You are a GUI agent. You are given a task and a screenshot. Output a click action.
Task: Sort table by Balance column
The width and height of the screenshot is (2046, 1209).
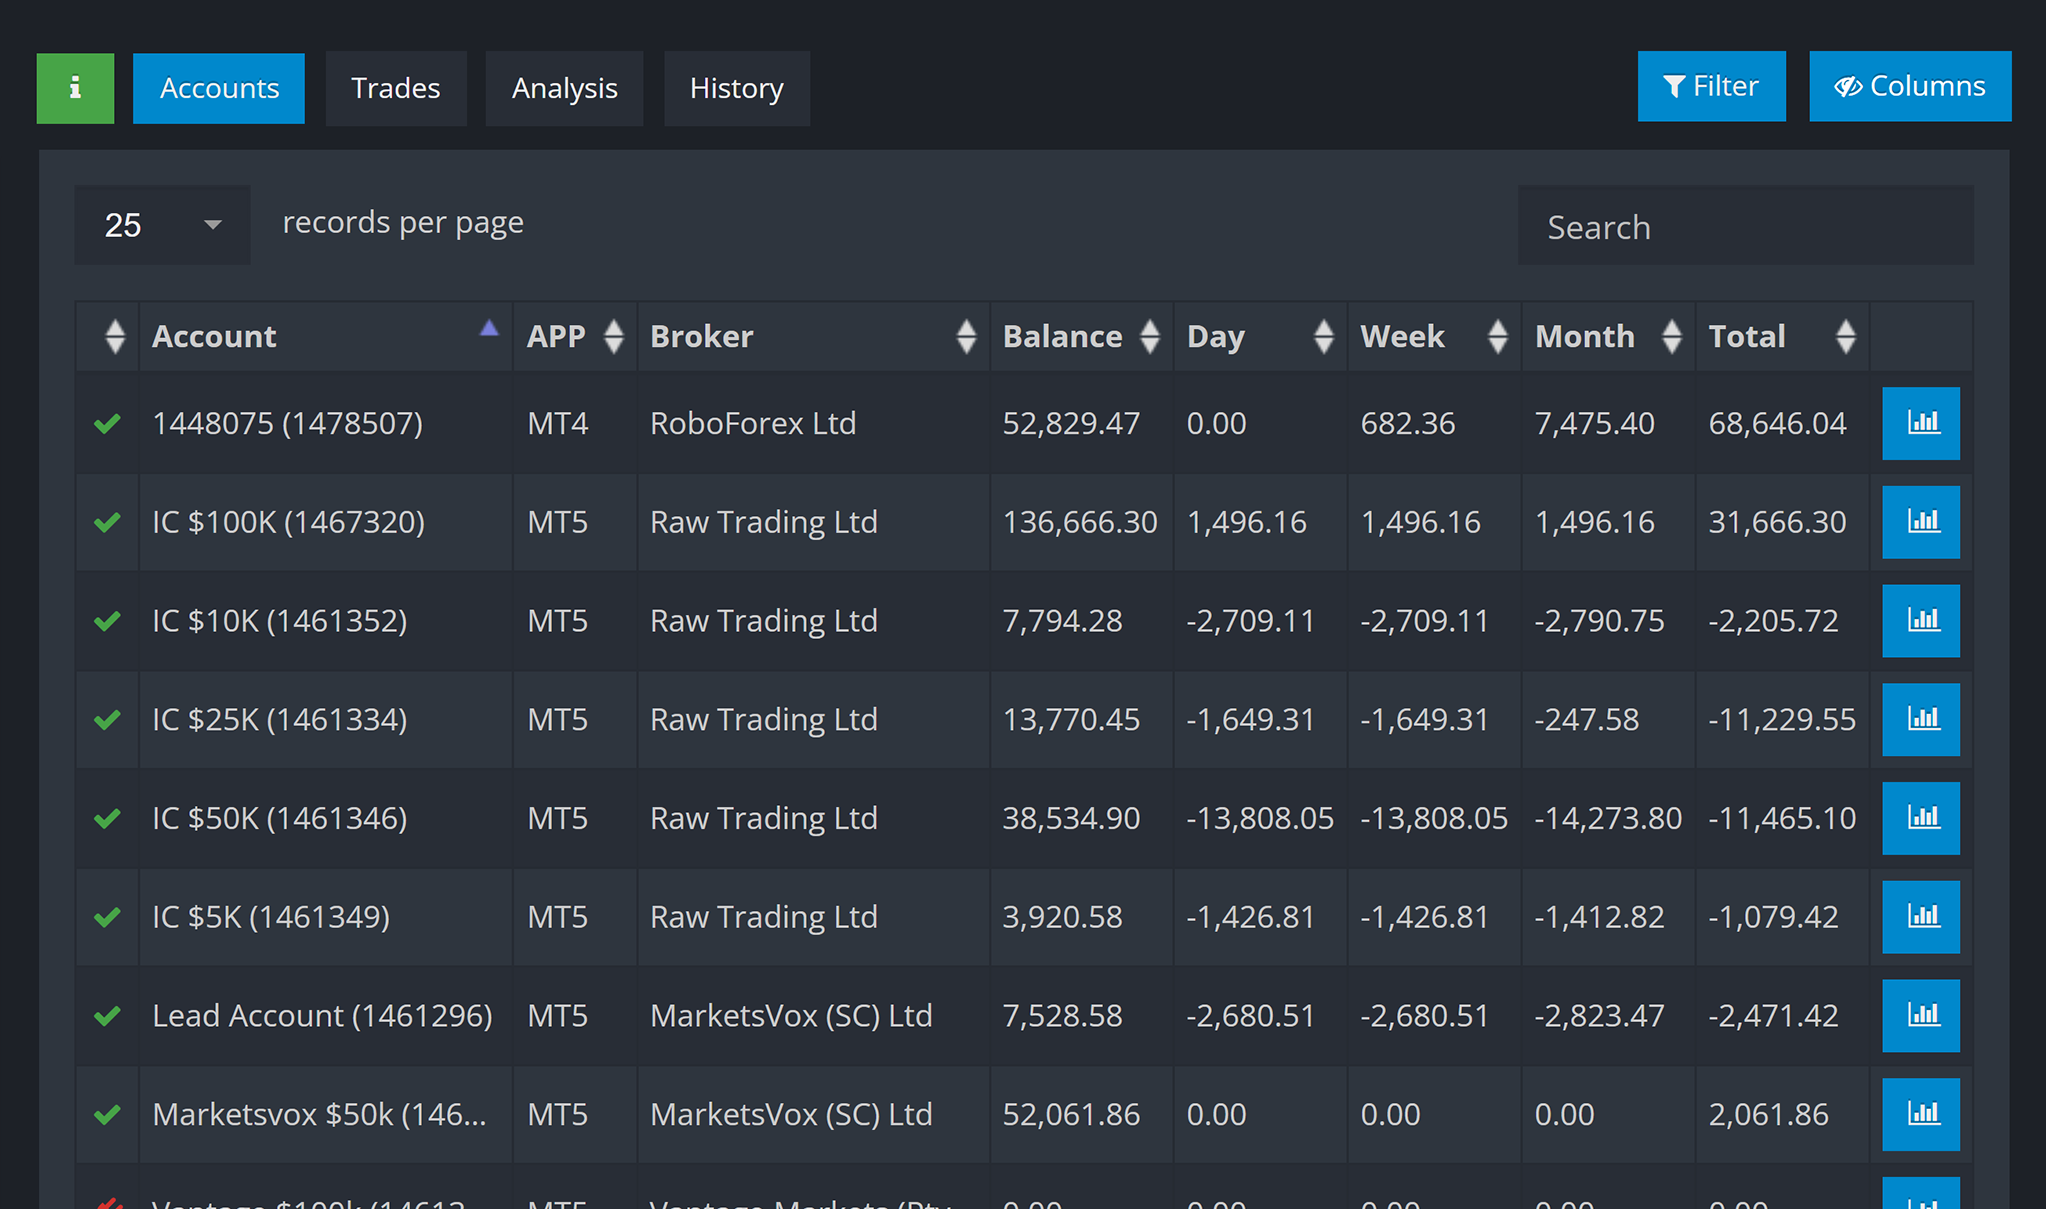tap(1081, 336)
